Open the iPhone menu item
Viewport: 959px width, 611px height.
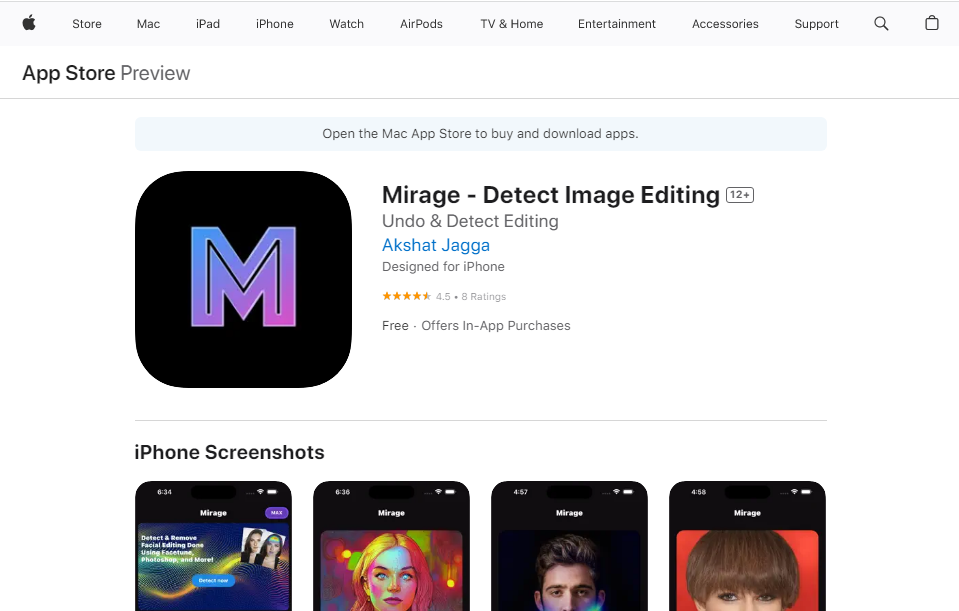[x=274, y=24]
